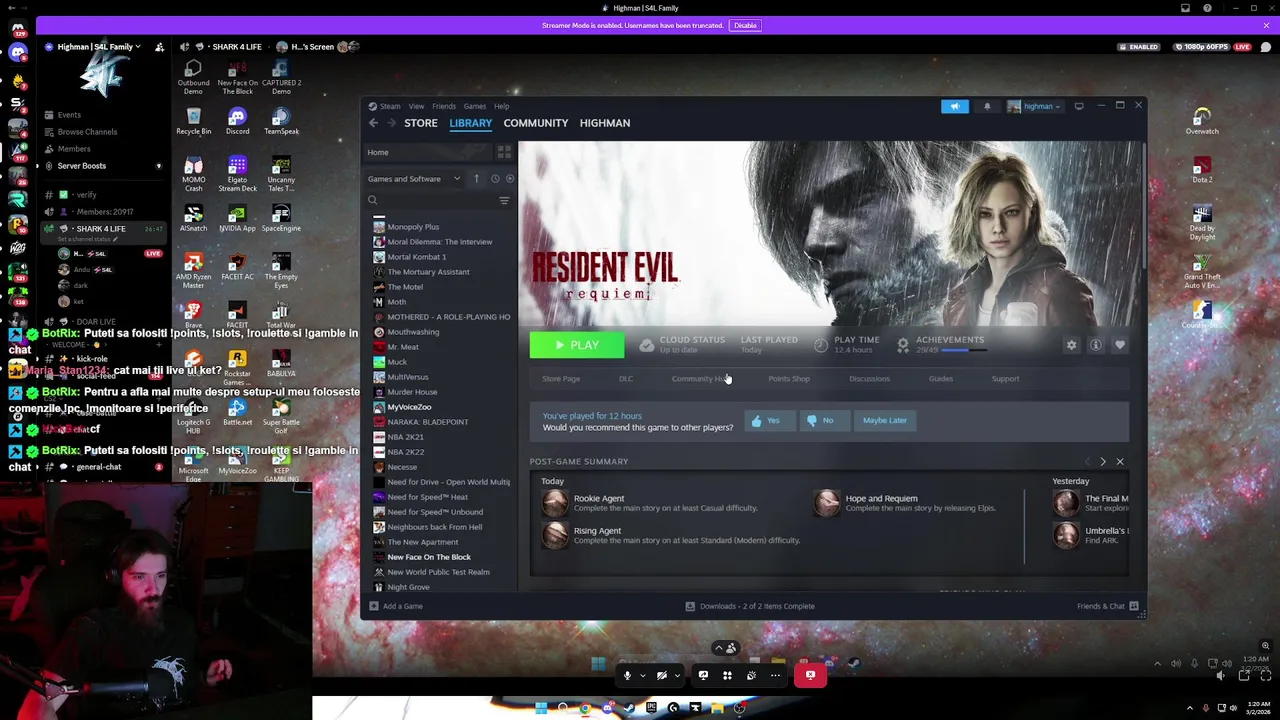1280x720 pixels.
Task: Open the LIBRARY tab in Steam
Action: tap(470, 123)
